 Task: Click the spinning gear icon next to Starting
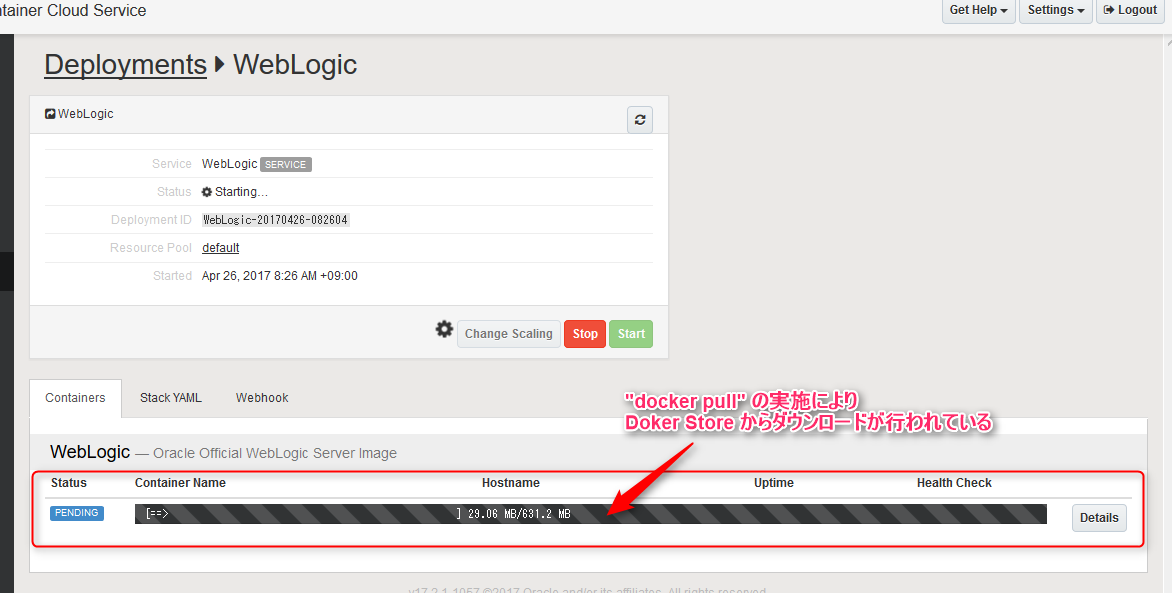coord(207,192)
